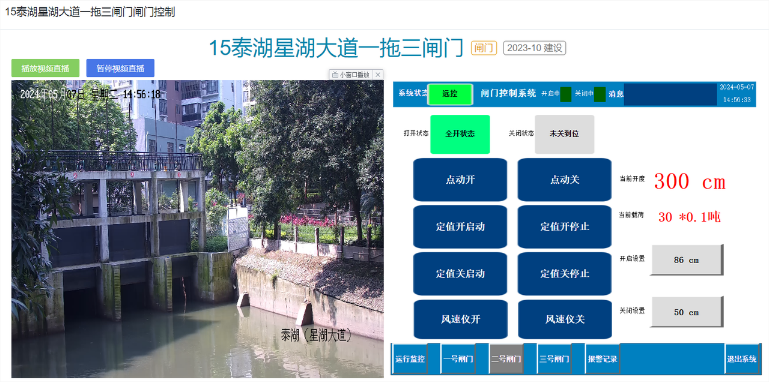Select the 86 cm opening setting field
The image size is (769, 382).
click(687, 260)
